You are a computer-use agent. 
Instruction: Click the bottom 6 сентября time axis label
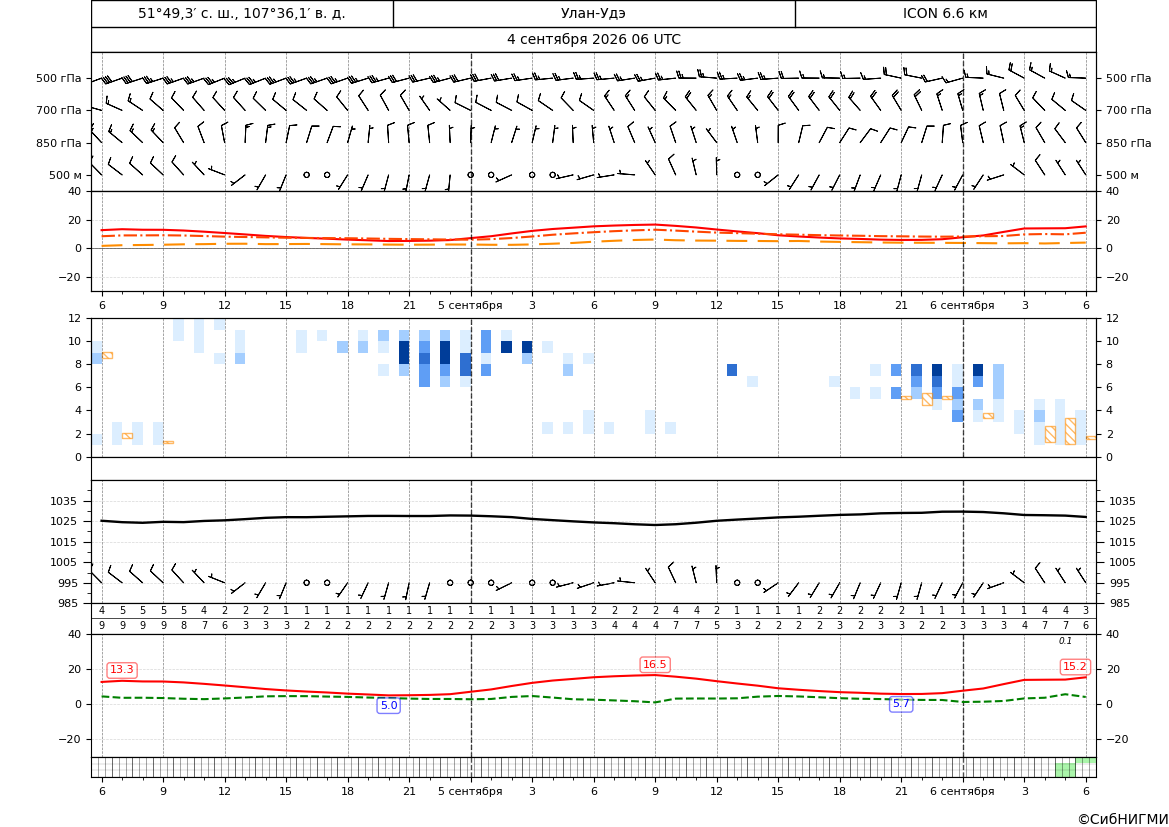pyautogui.click(x=962, y=791)
